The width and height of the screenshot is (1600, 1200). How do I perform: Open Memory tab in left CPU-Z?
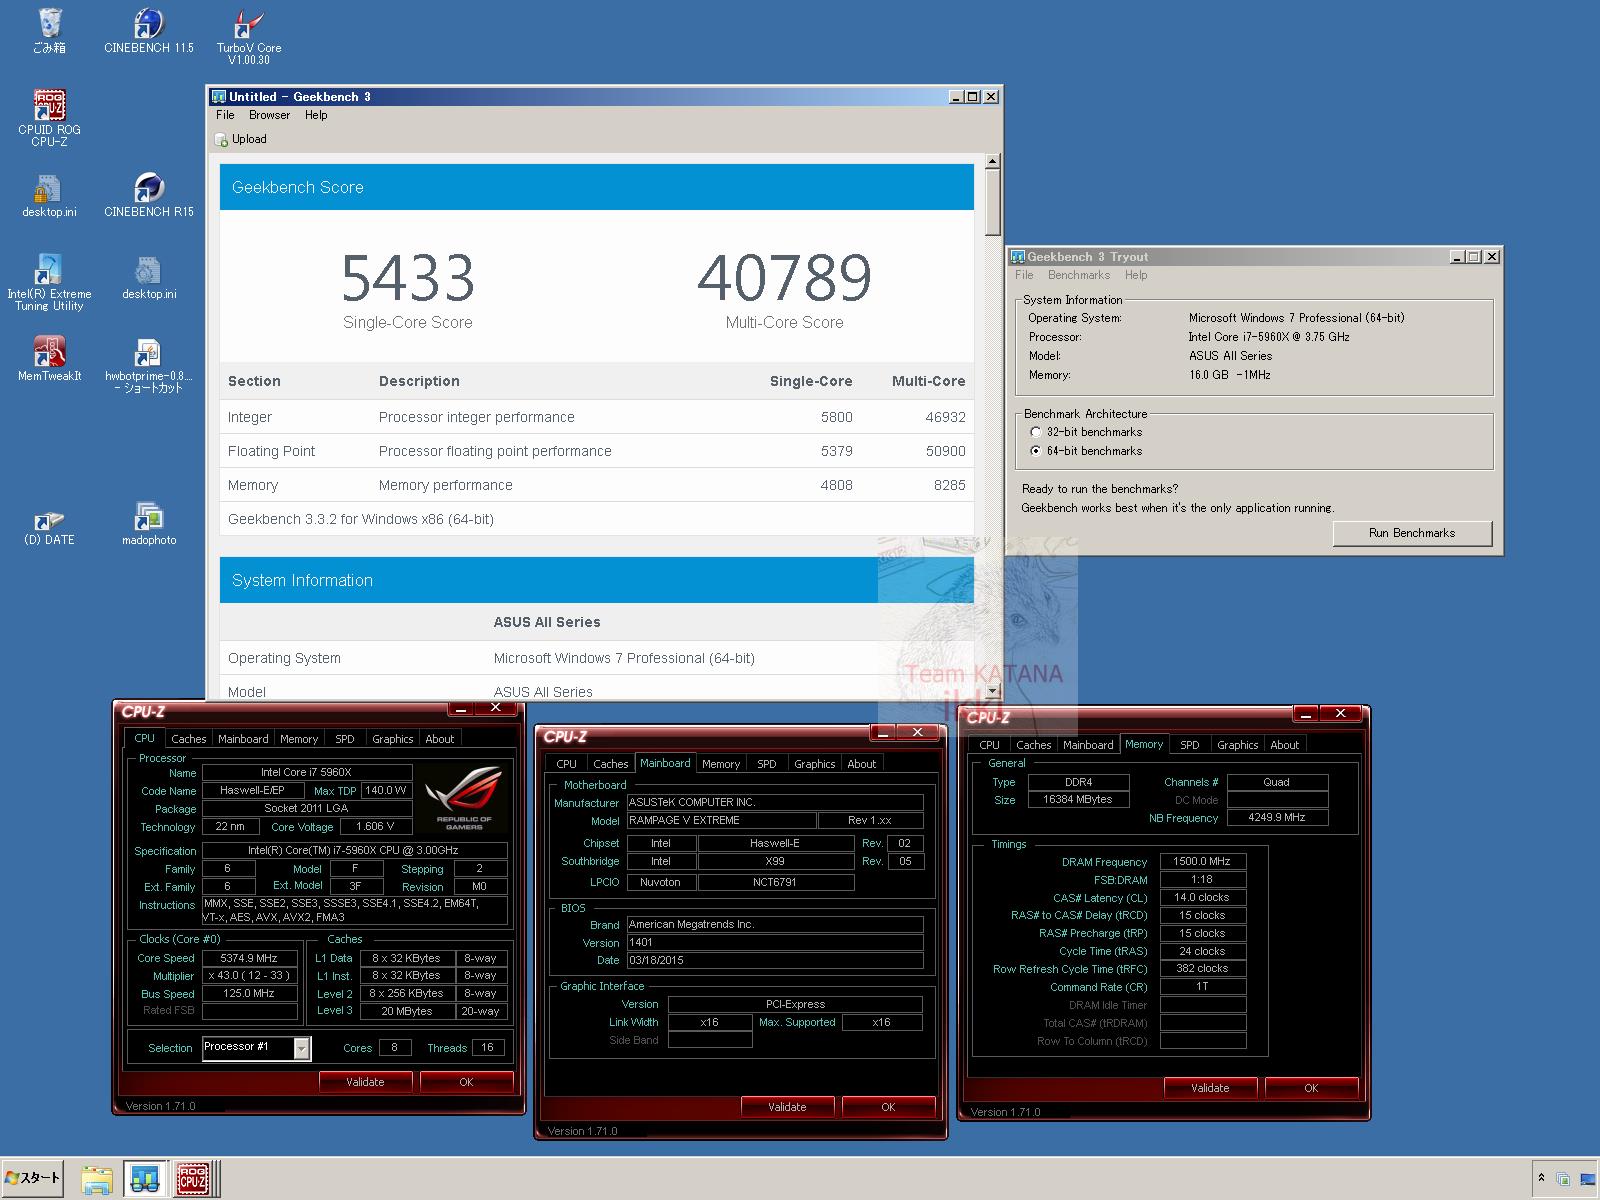click(x=299, y=739)
